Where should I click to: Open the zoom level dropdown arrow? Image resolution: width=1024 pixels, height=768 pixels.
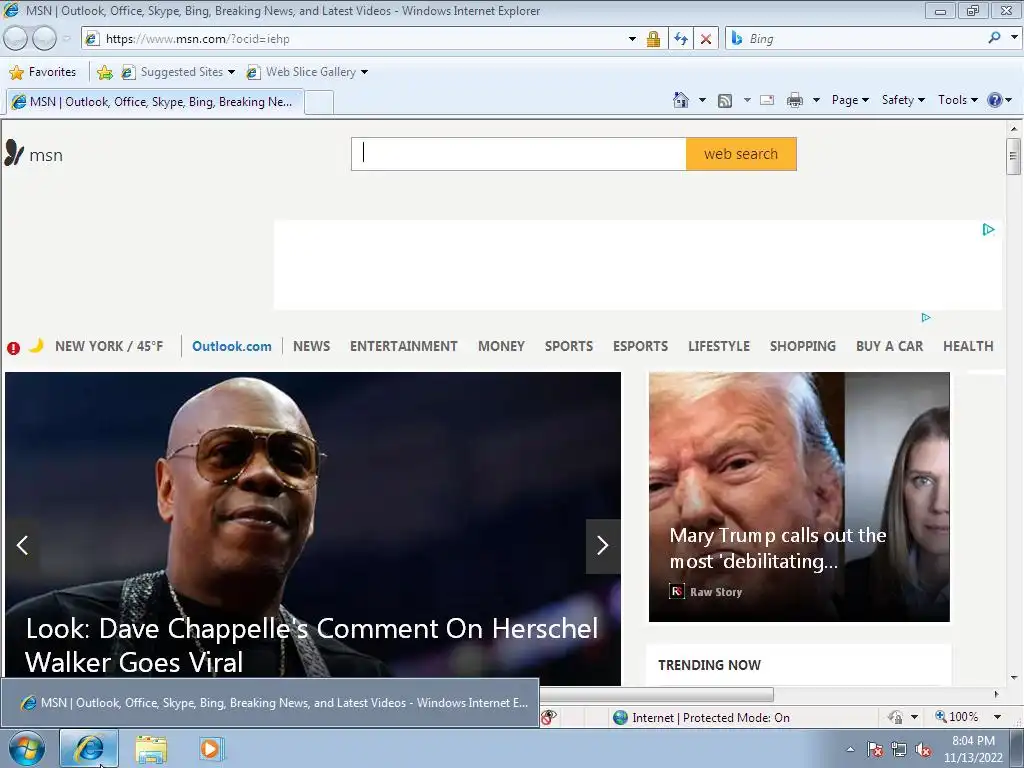click(x=997, y=717)
